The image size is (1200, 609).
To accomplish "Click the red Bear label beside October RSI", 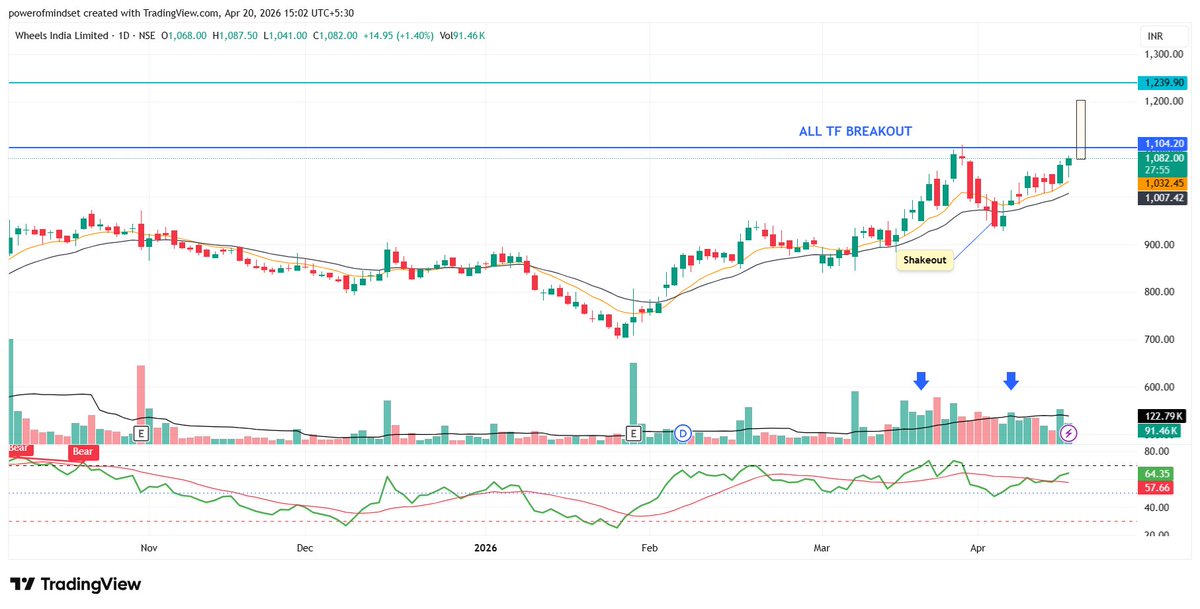I will (x=83, y=452).
